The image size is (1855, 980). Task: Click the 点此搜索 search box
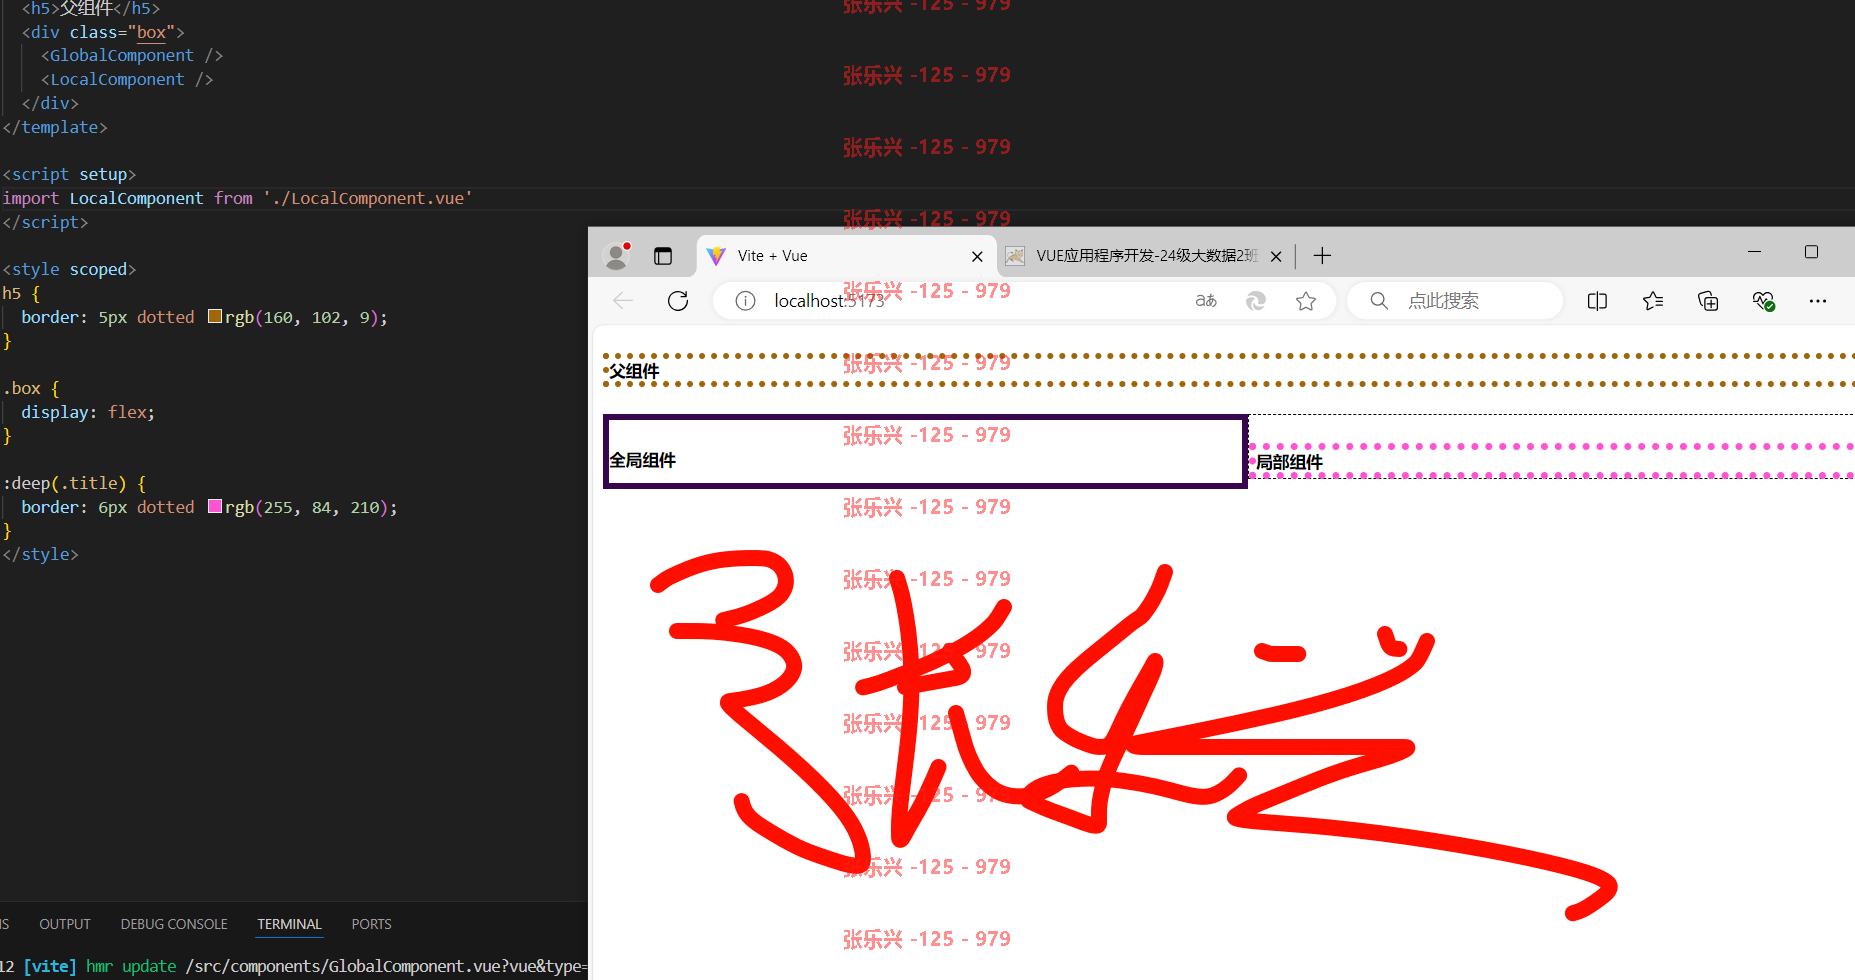click(x=1455, y=301)
